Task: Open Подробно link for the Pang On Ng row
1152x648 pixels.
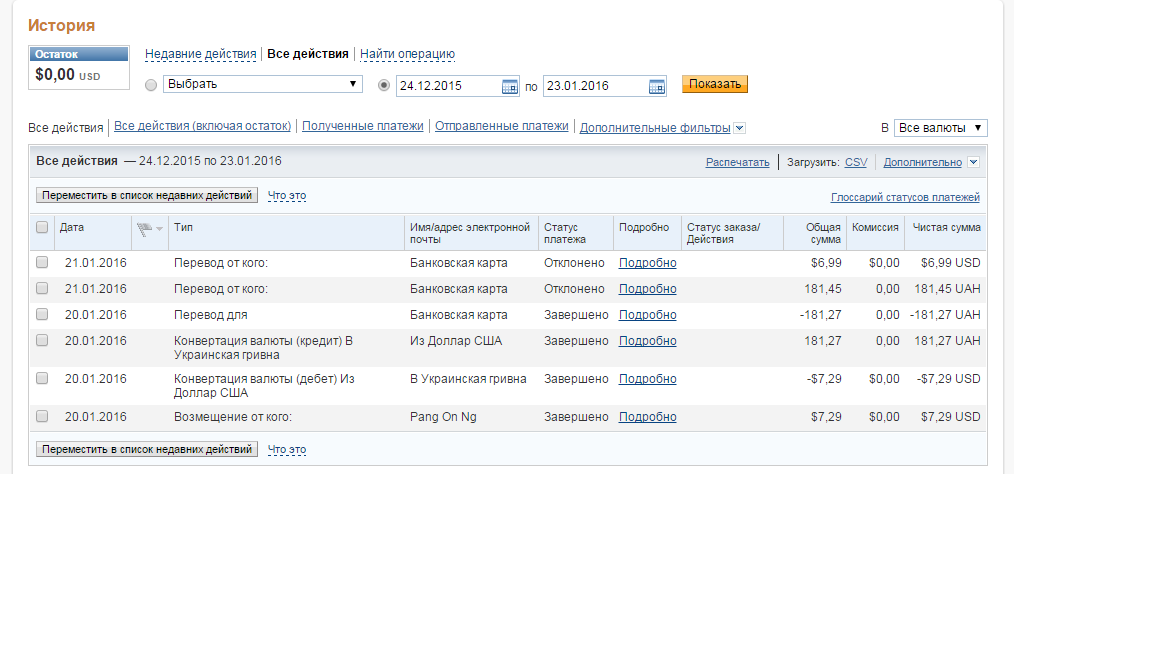Action: point(647,417)
